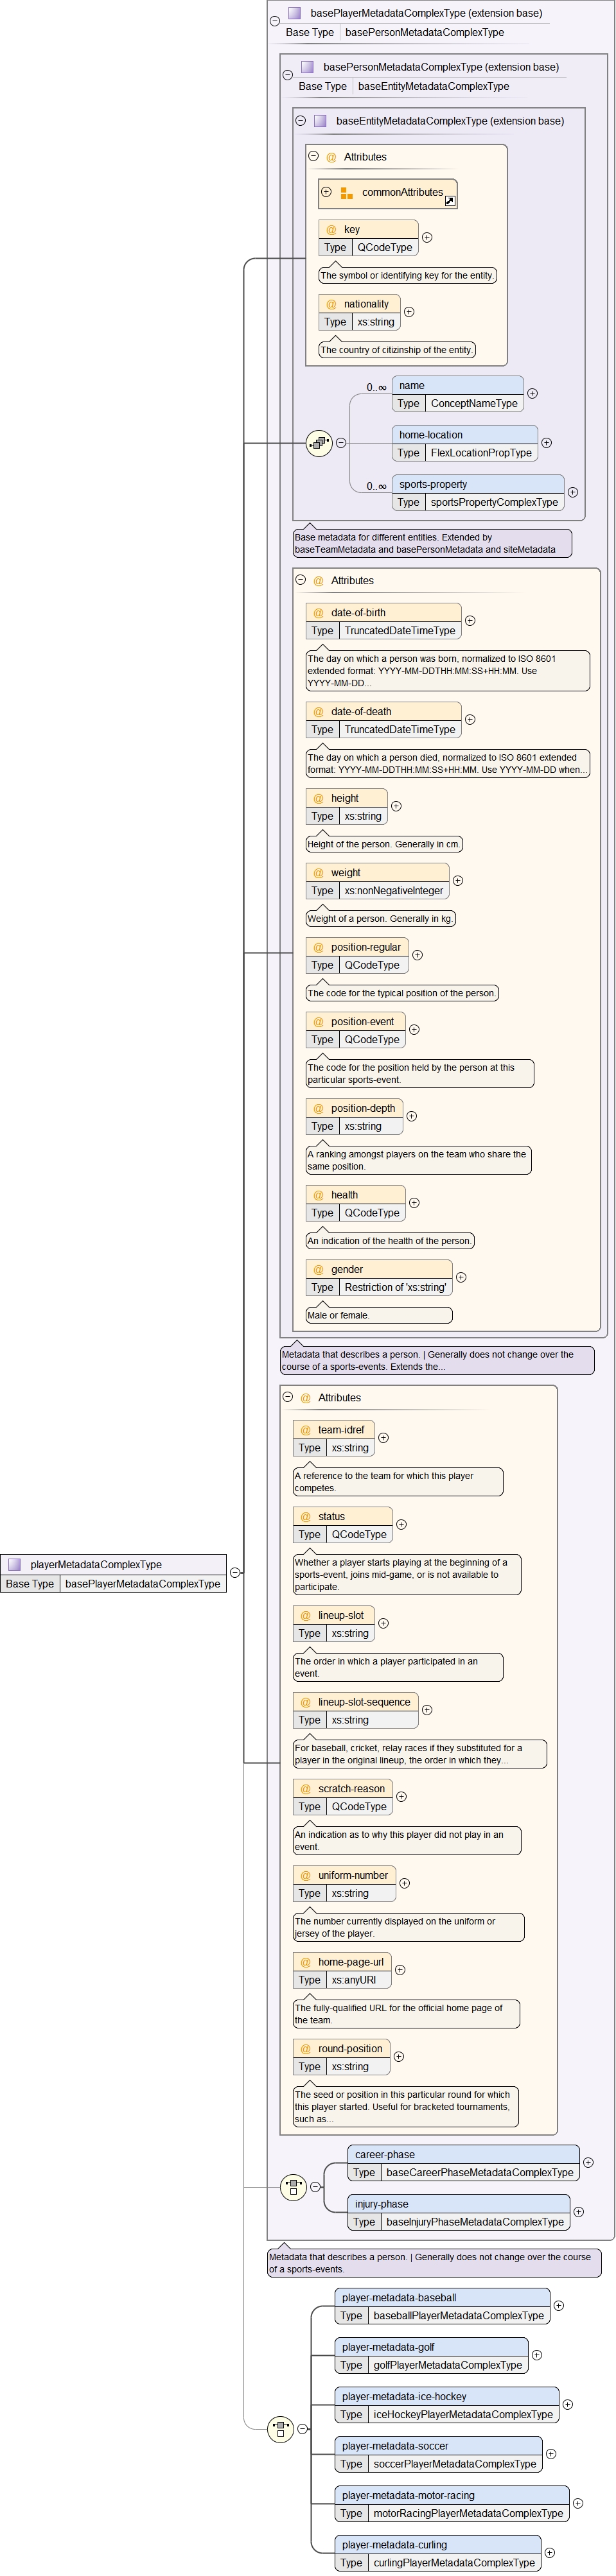Screen dimensions: 616x2576
Task: Click the purple basePlayerMetadataComplexType type icon
Action: point(295,14)
